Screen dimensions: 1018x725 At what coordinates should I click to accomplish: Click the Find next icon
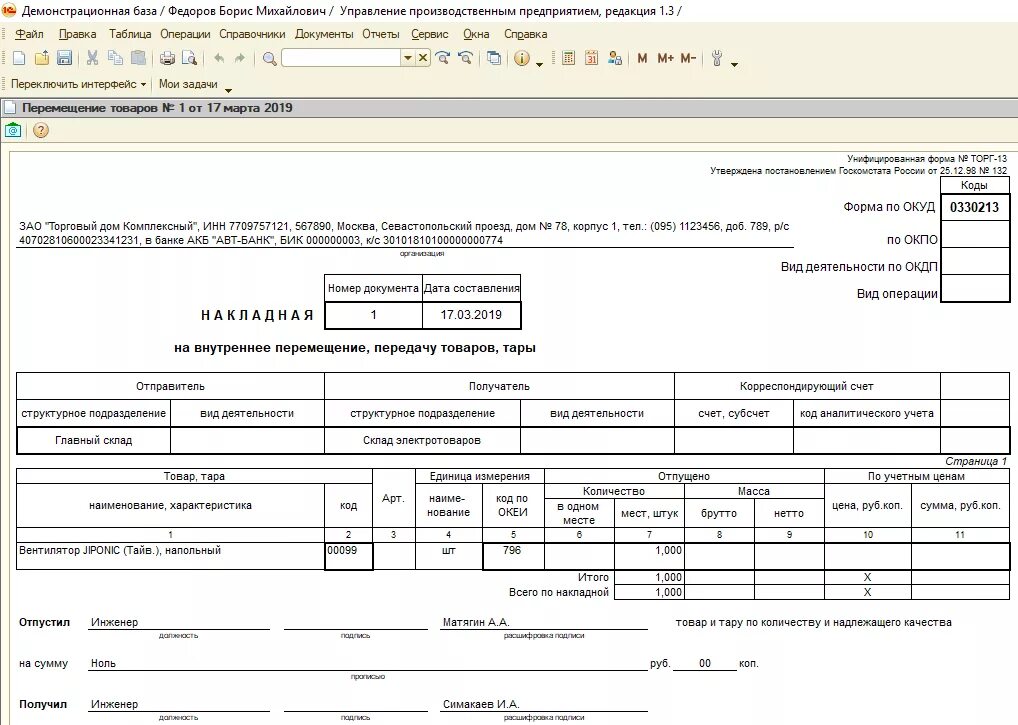point(443,58)
